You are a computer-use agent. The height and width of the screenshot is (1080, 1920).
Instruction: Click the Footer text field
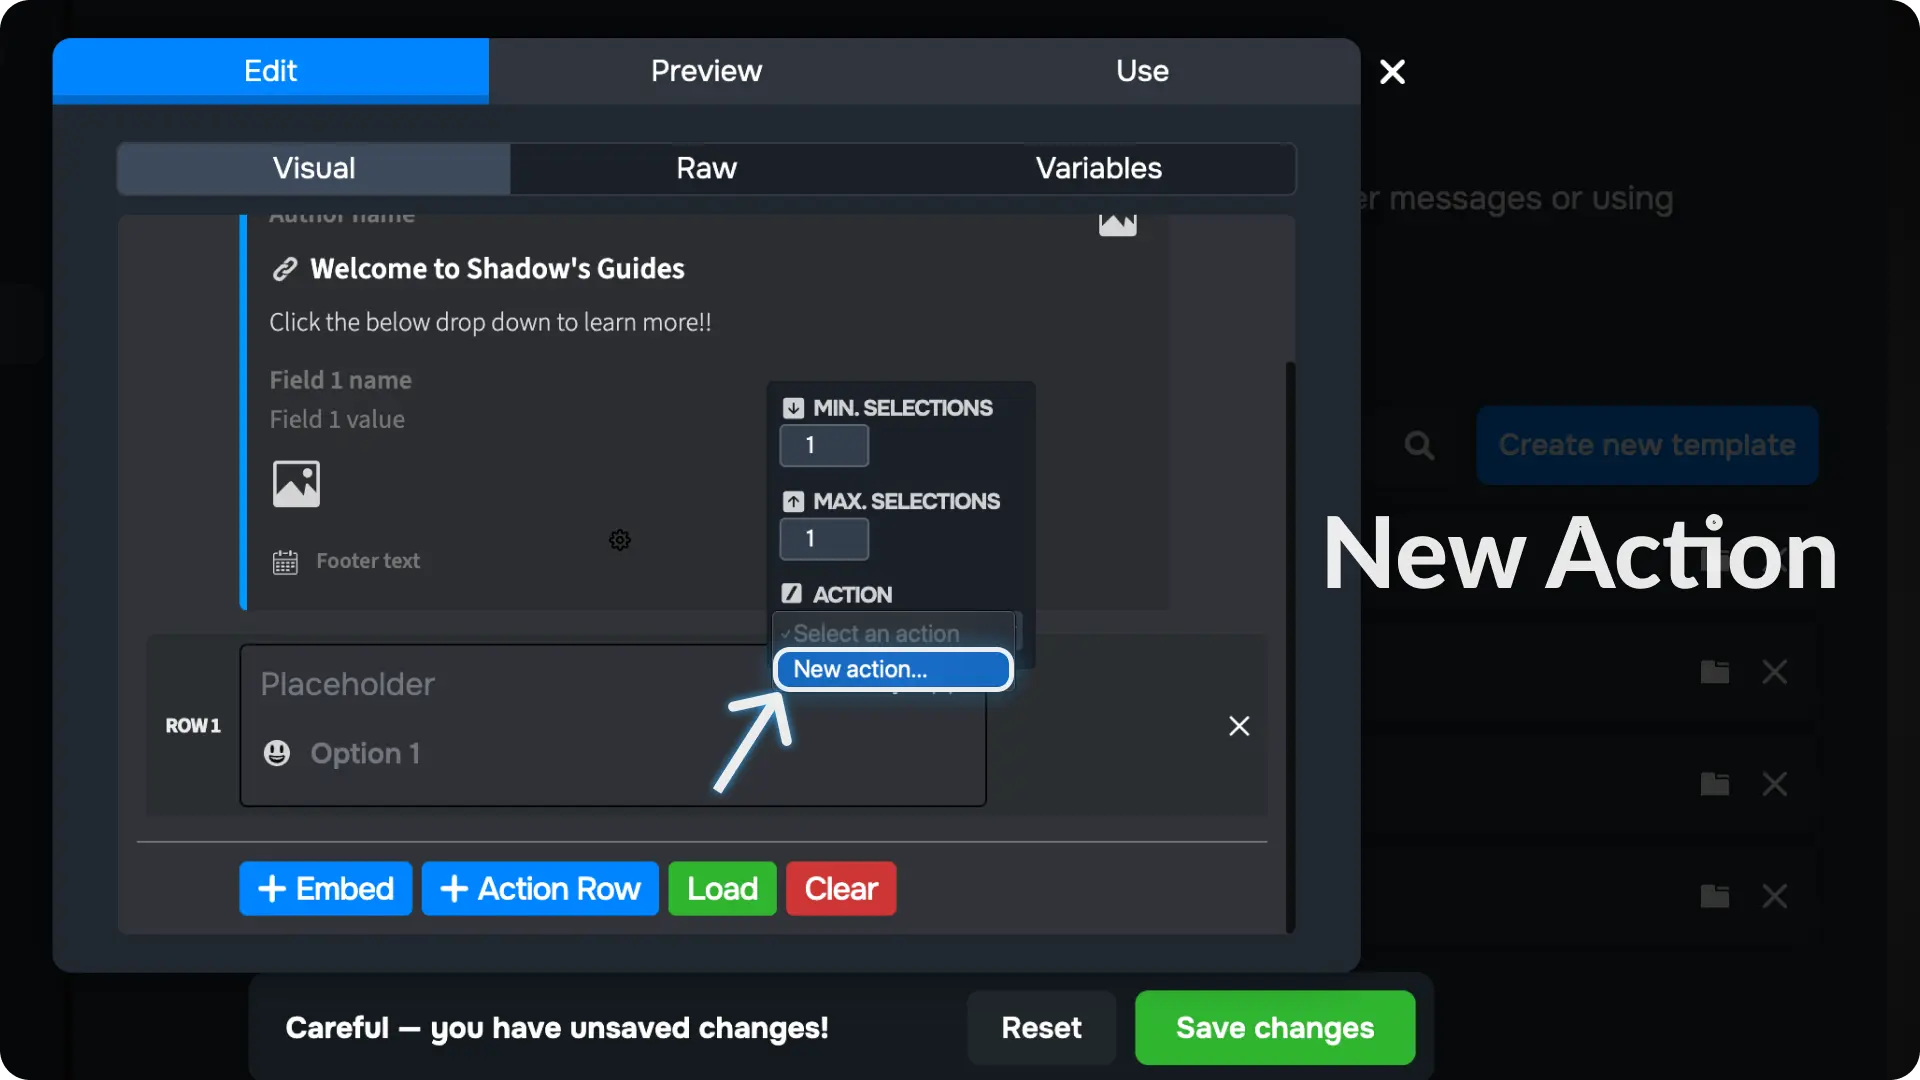368,561
